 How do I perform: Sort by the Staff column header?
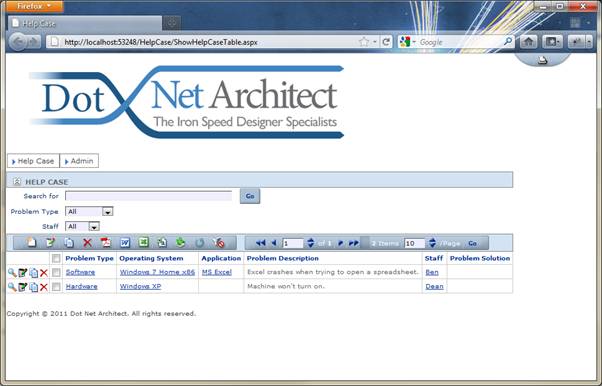[x=434, y=258]
